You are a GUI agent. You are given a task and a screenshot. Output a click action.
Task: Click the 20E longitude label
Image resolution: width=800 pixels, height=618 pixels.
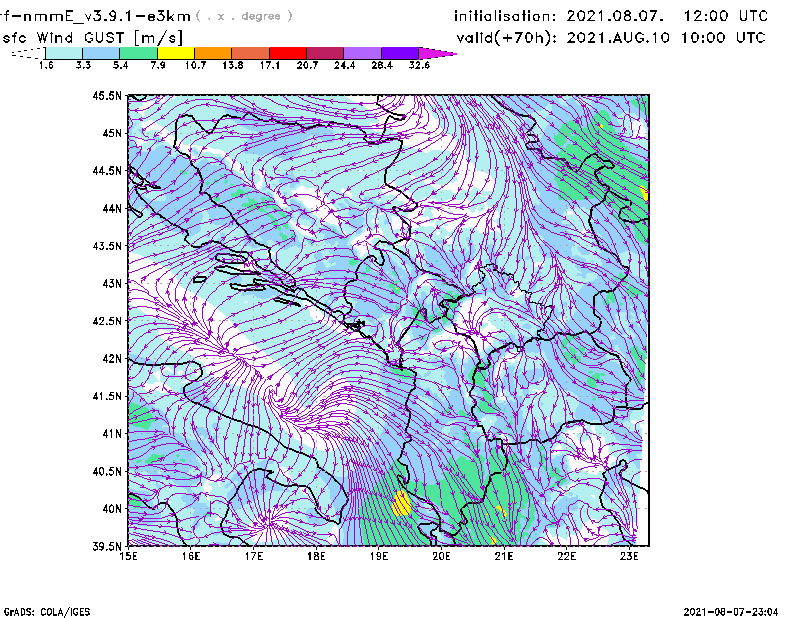441,556
